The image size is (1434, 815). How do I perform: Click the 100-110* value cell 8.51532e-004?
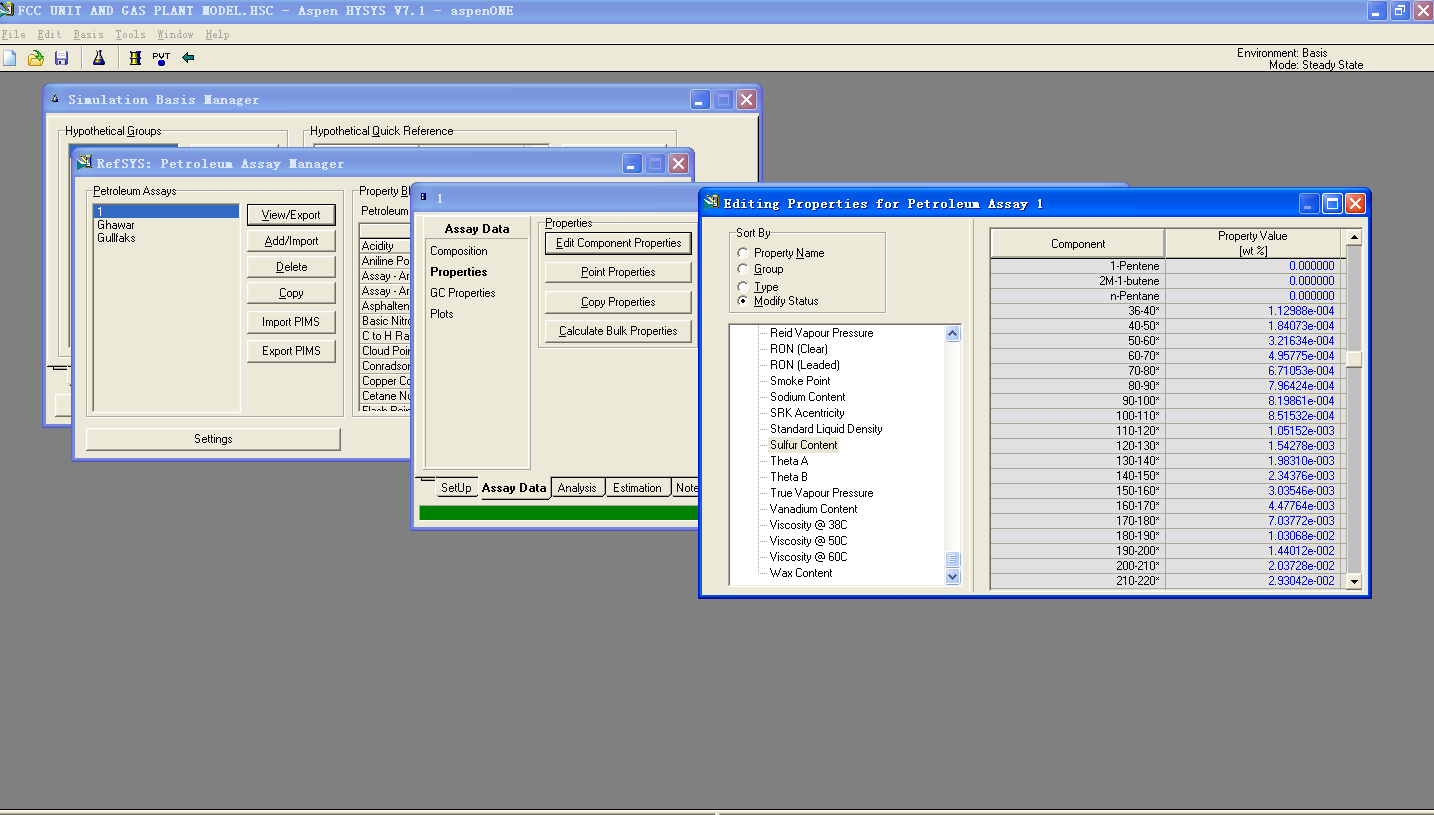pos(1253,416)
